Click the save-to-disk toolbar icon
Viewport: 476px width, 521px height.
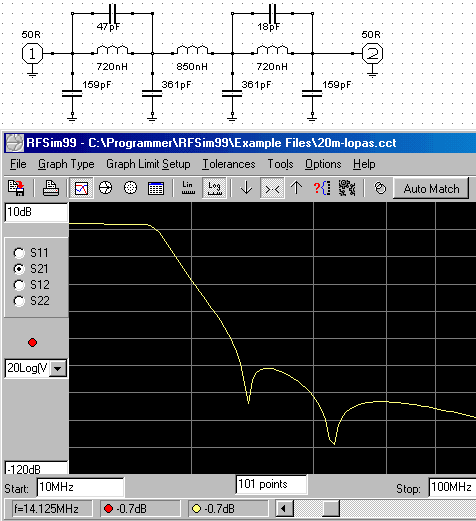pyautogui.click(x=16, y=188)
